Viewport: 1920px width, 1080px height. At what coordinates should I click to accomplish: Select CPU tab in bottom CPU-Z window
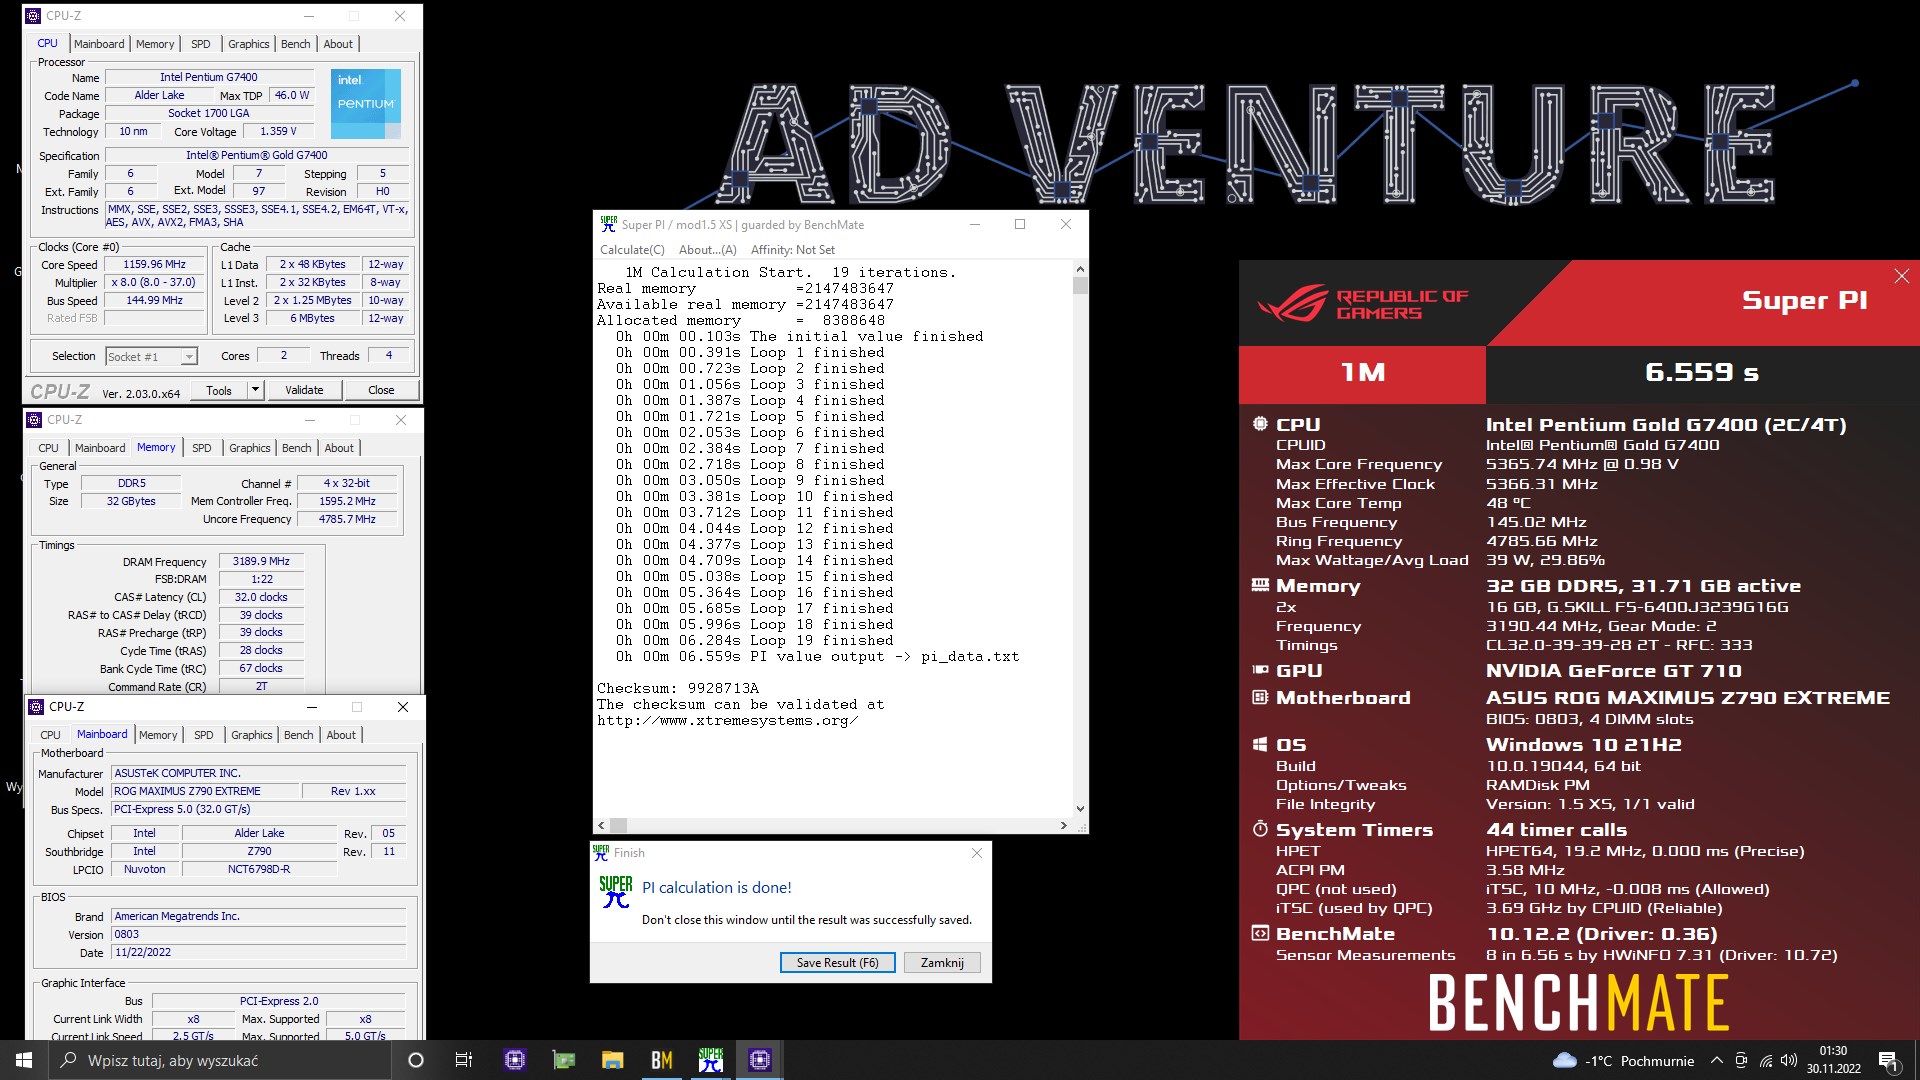coord(50,735)
